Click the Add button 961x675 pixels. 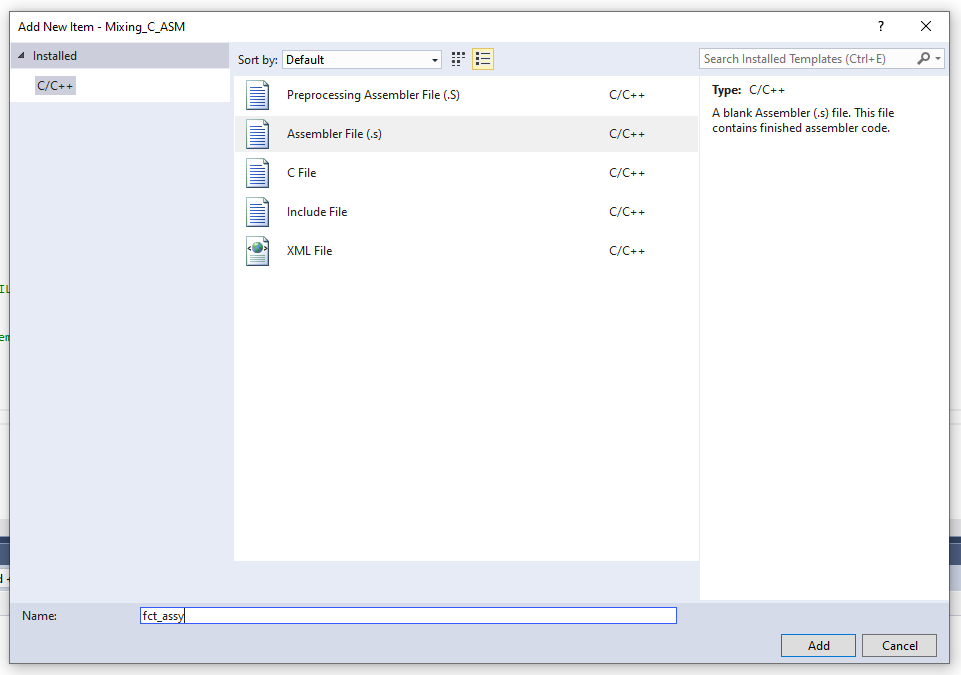(818, 646)
